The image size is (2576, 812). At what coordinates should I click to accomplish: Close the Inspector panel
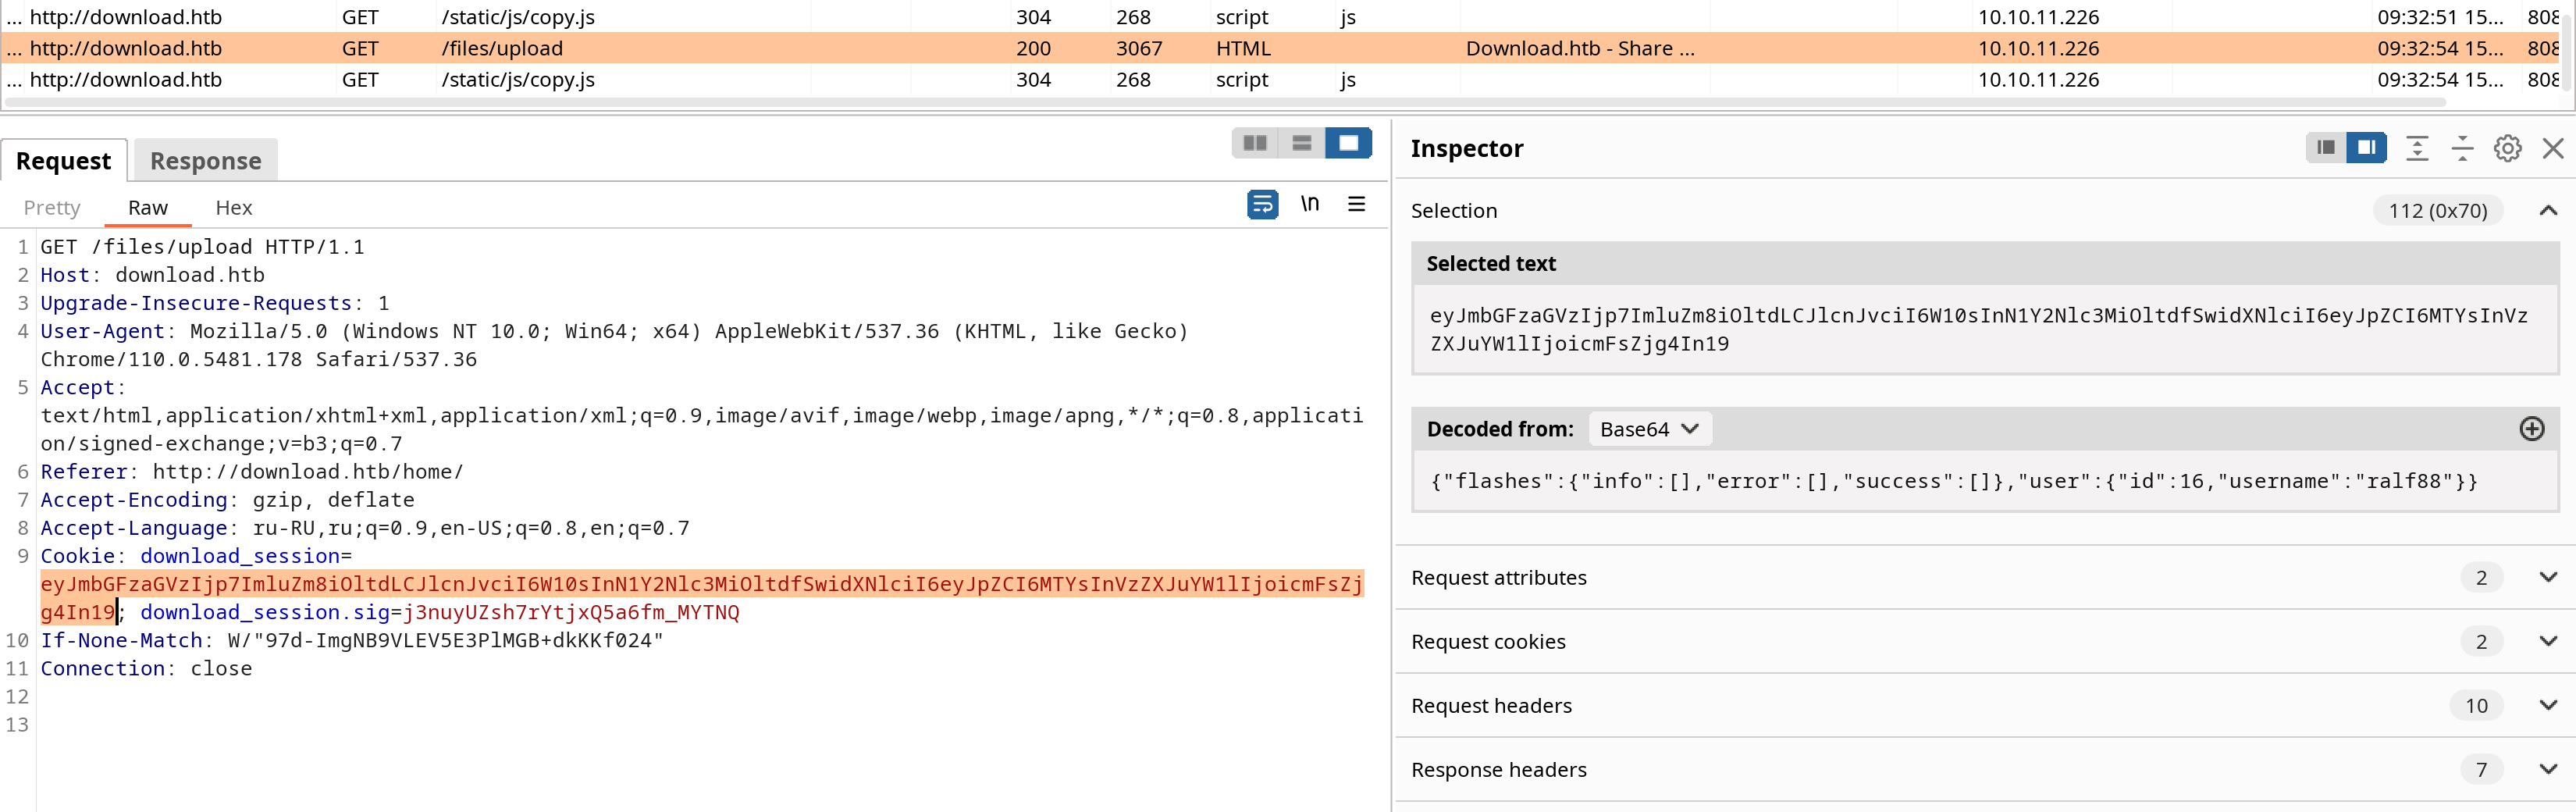(x=2553, y=148)
